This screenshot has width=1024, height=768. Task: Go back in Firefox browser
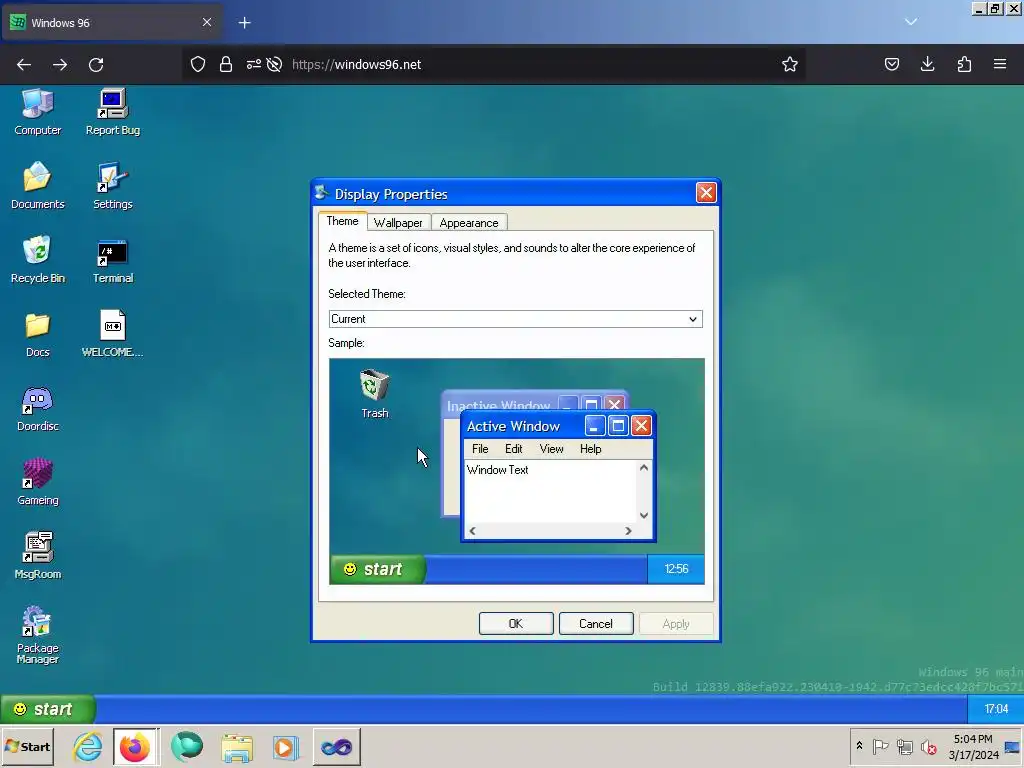(x=24, y=65)
